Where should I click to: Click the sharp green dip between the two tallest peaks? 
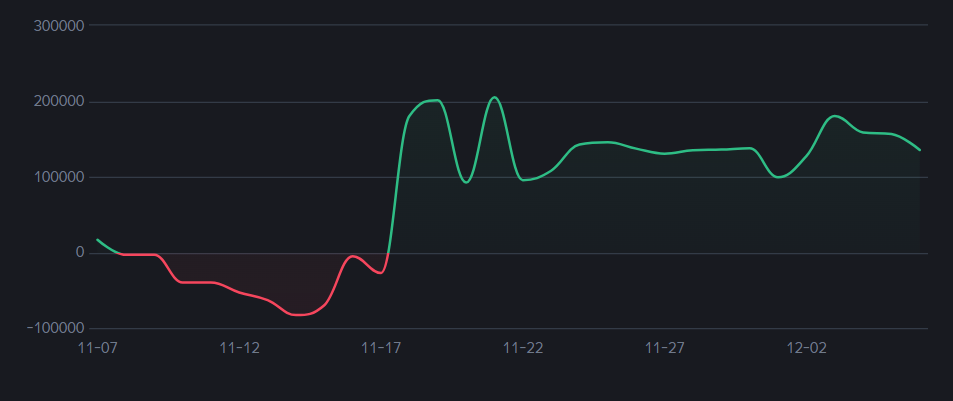click(x=466, y=182)
